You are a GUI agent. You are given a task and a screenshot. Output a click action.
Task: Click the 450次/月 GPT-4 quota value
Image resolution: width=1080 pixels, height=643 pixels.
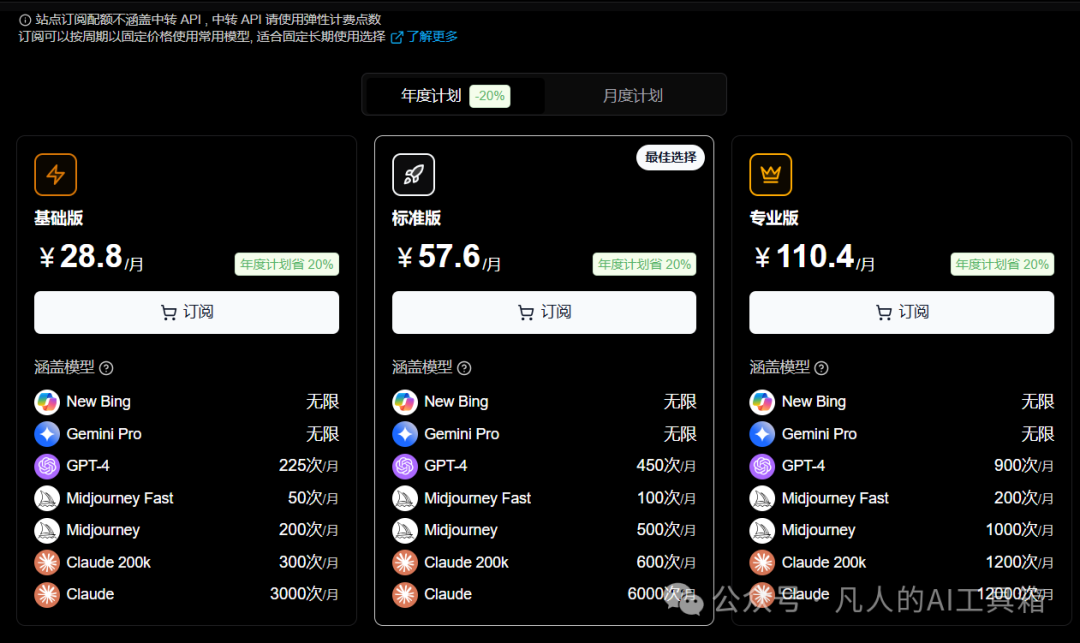[x=666, y=466]
